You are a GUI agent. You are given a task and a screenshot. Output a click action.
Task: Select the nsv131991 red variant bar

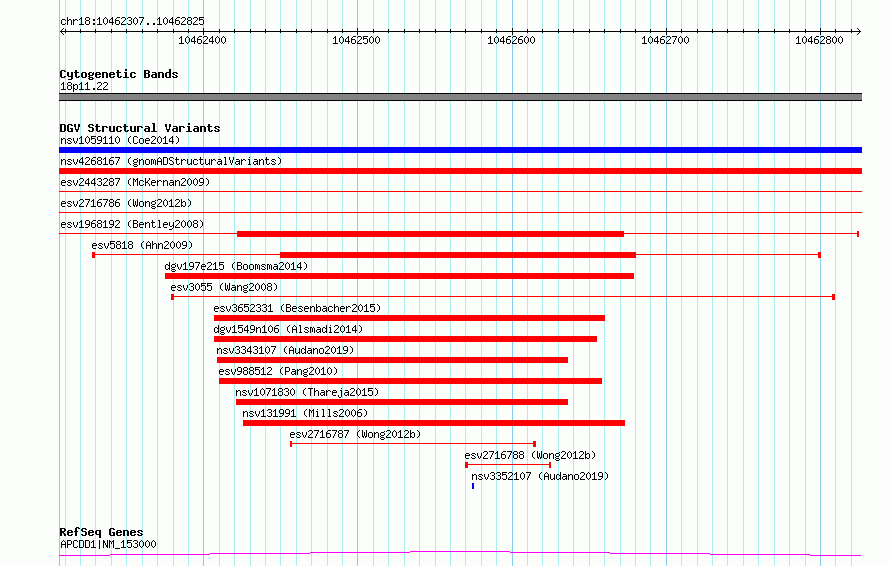tap(434, 423)
